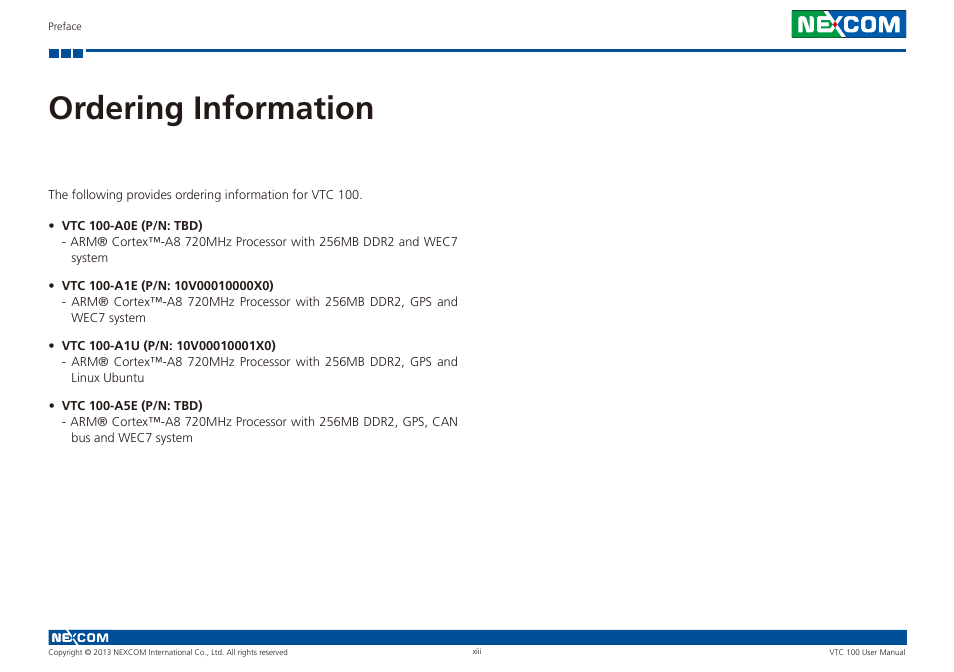The width and height of the screenshot is (954, 672).
Task: Click the small NEXCOM logo in the footer
Action: pos(79,637)
